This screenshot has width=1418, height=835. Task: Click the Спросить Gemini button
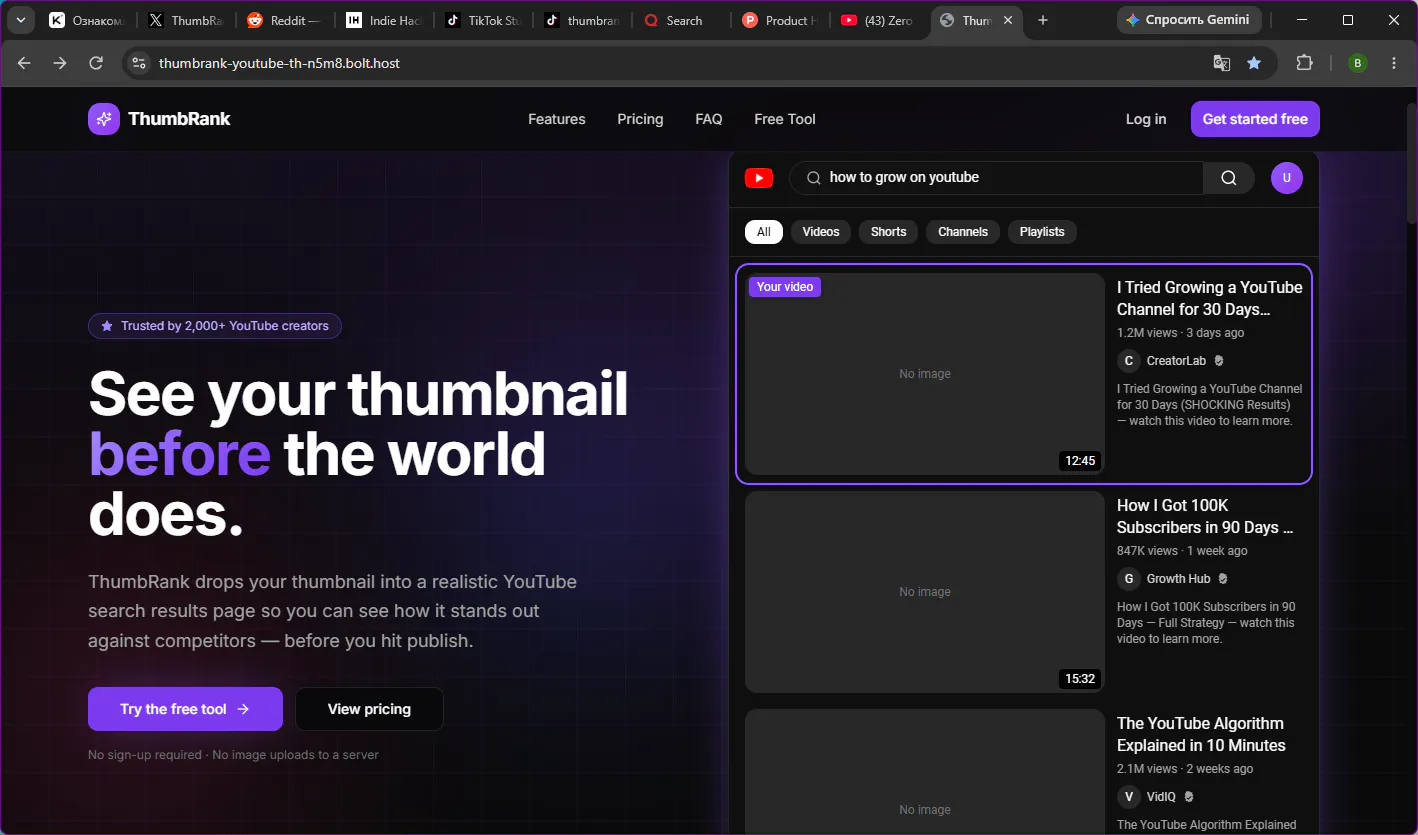tap(1189, 20)
